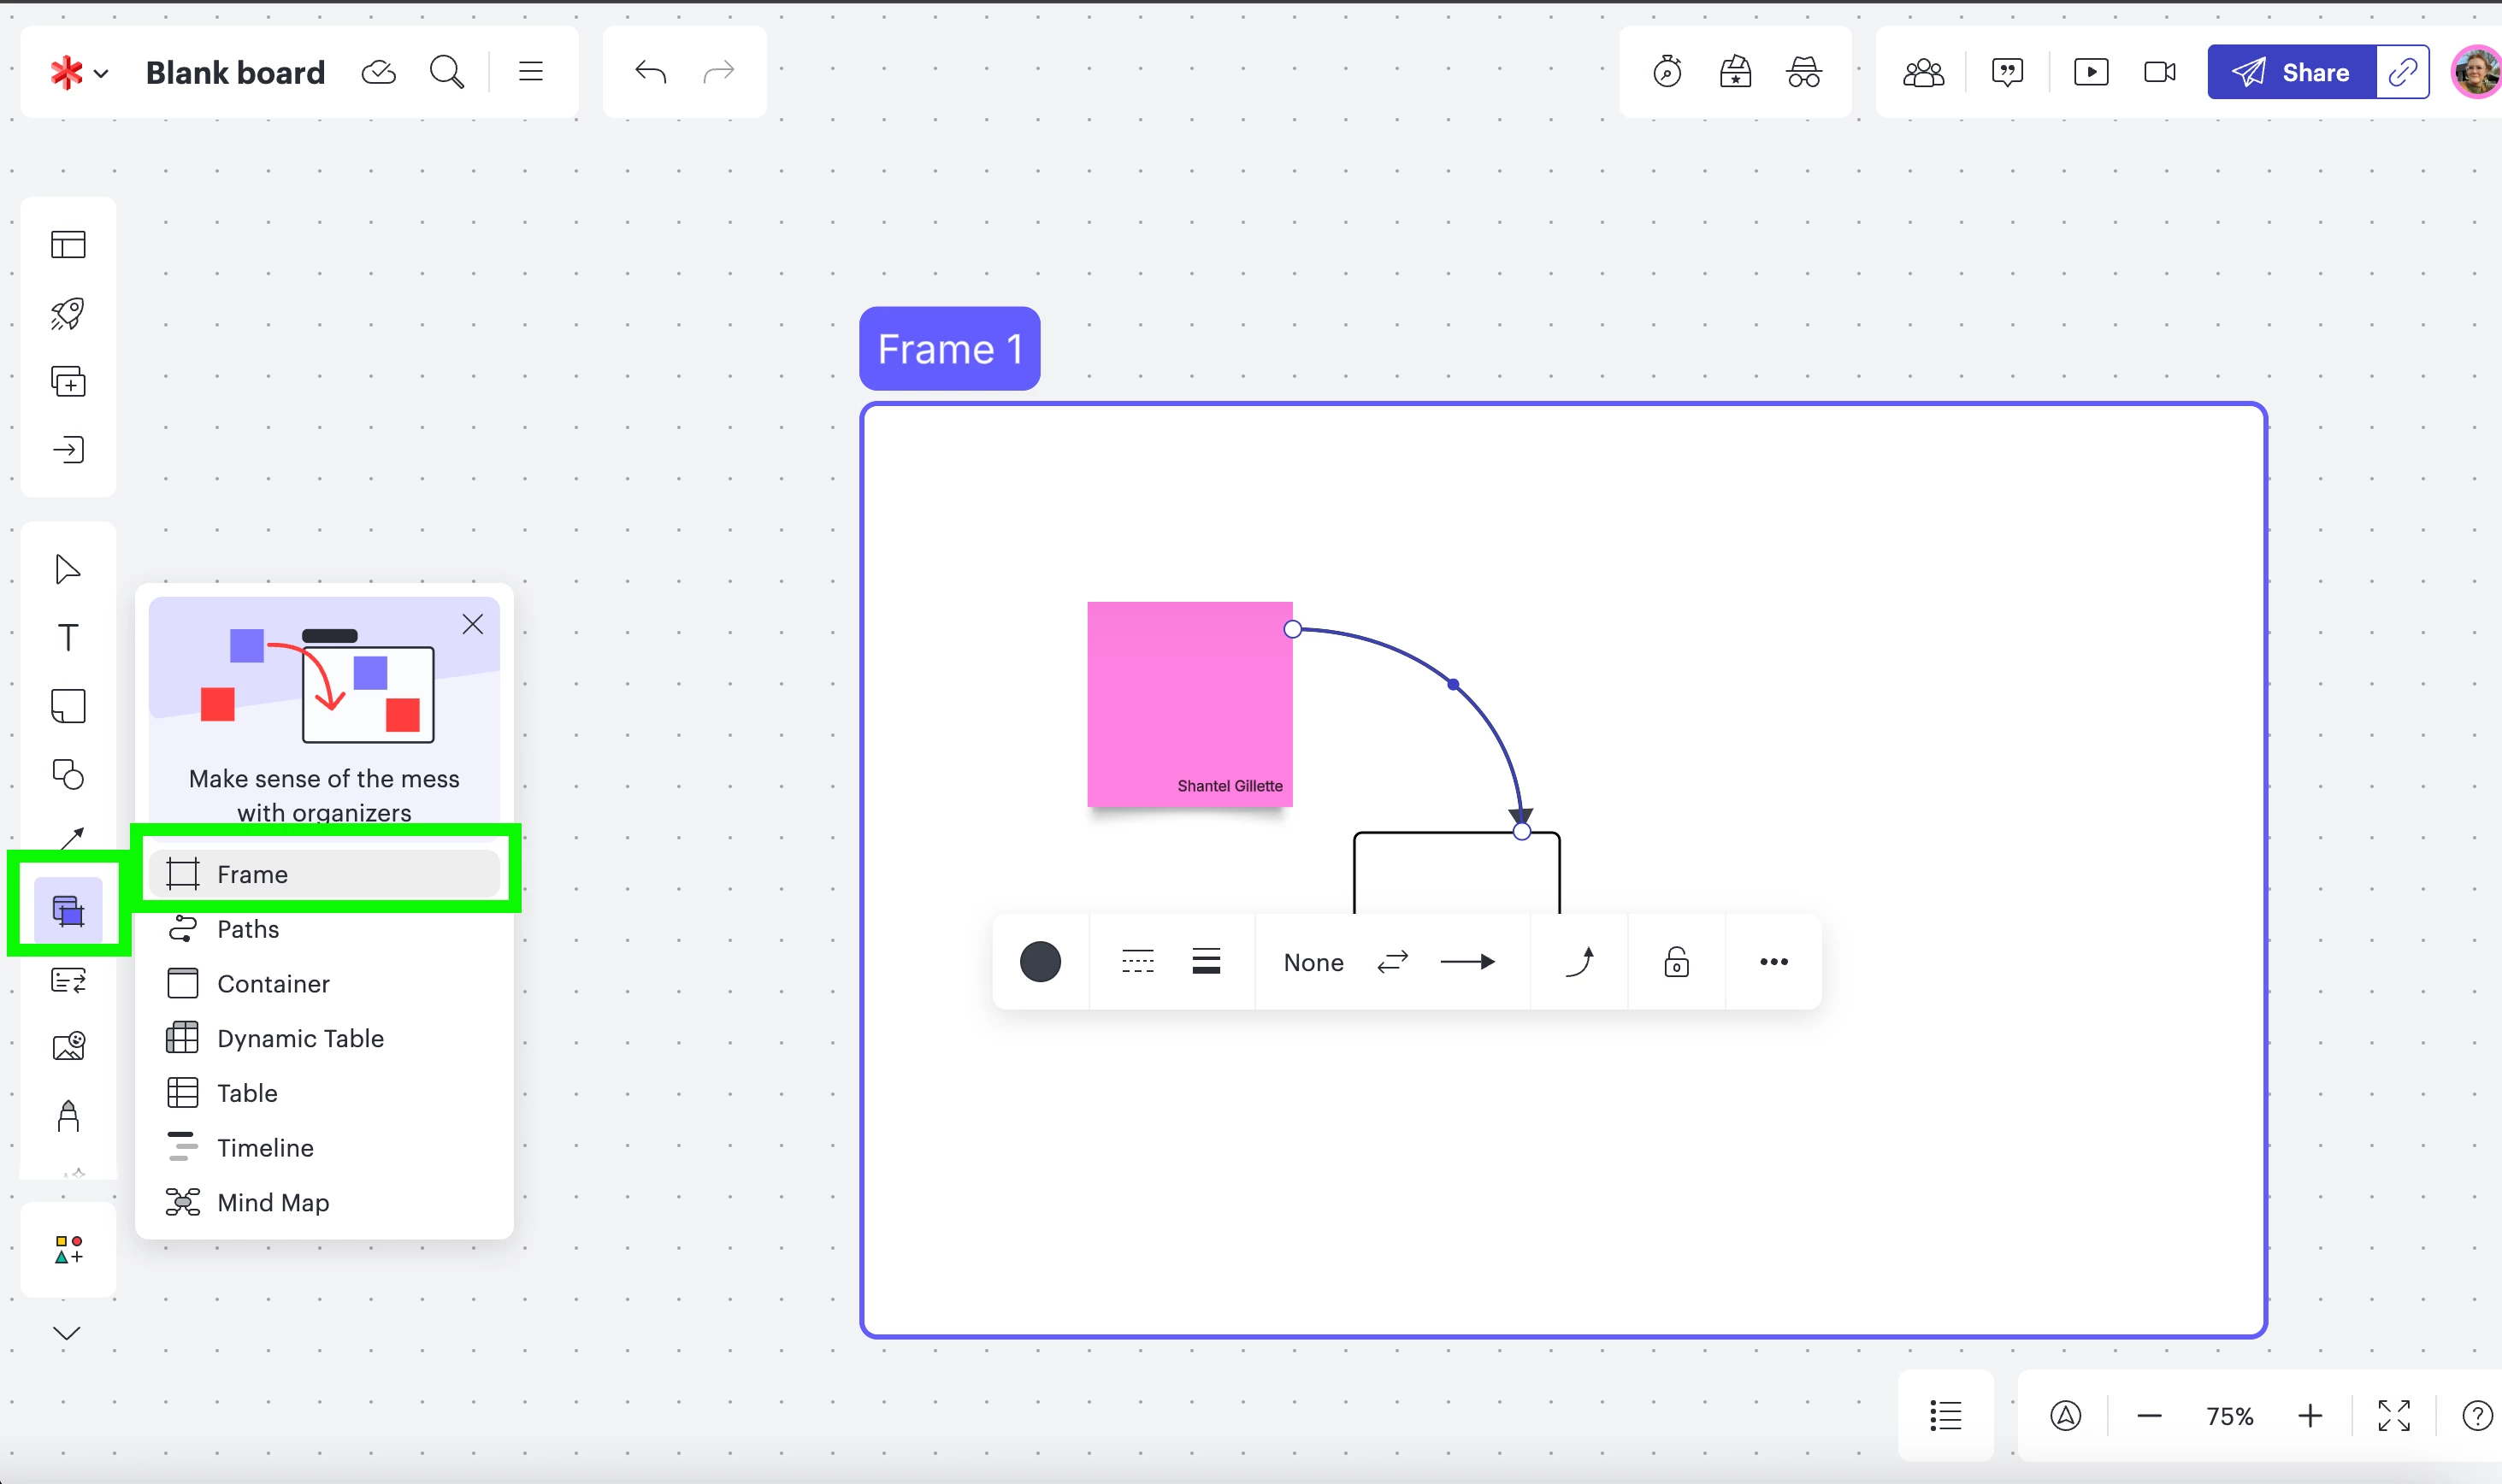Open the voting tool icon
Viewport: 2502px width, 1484px height.
1735,72
